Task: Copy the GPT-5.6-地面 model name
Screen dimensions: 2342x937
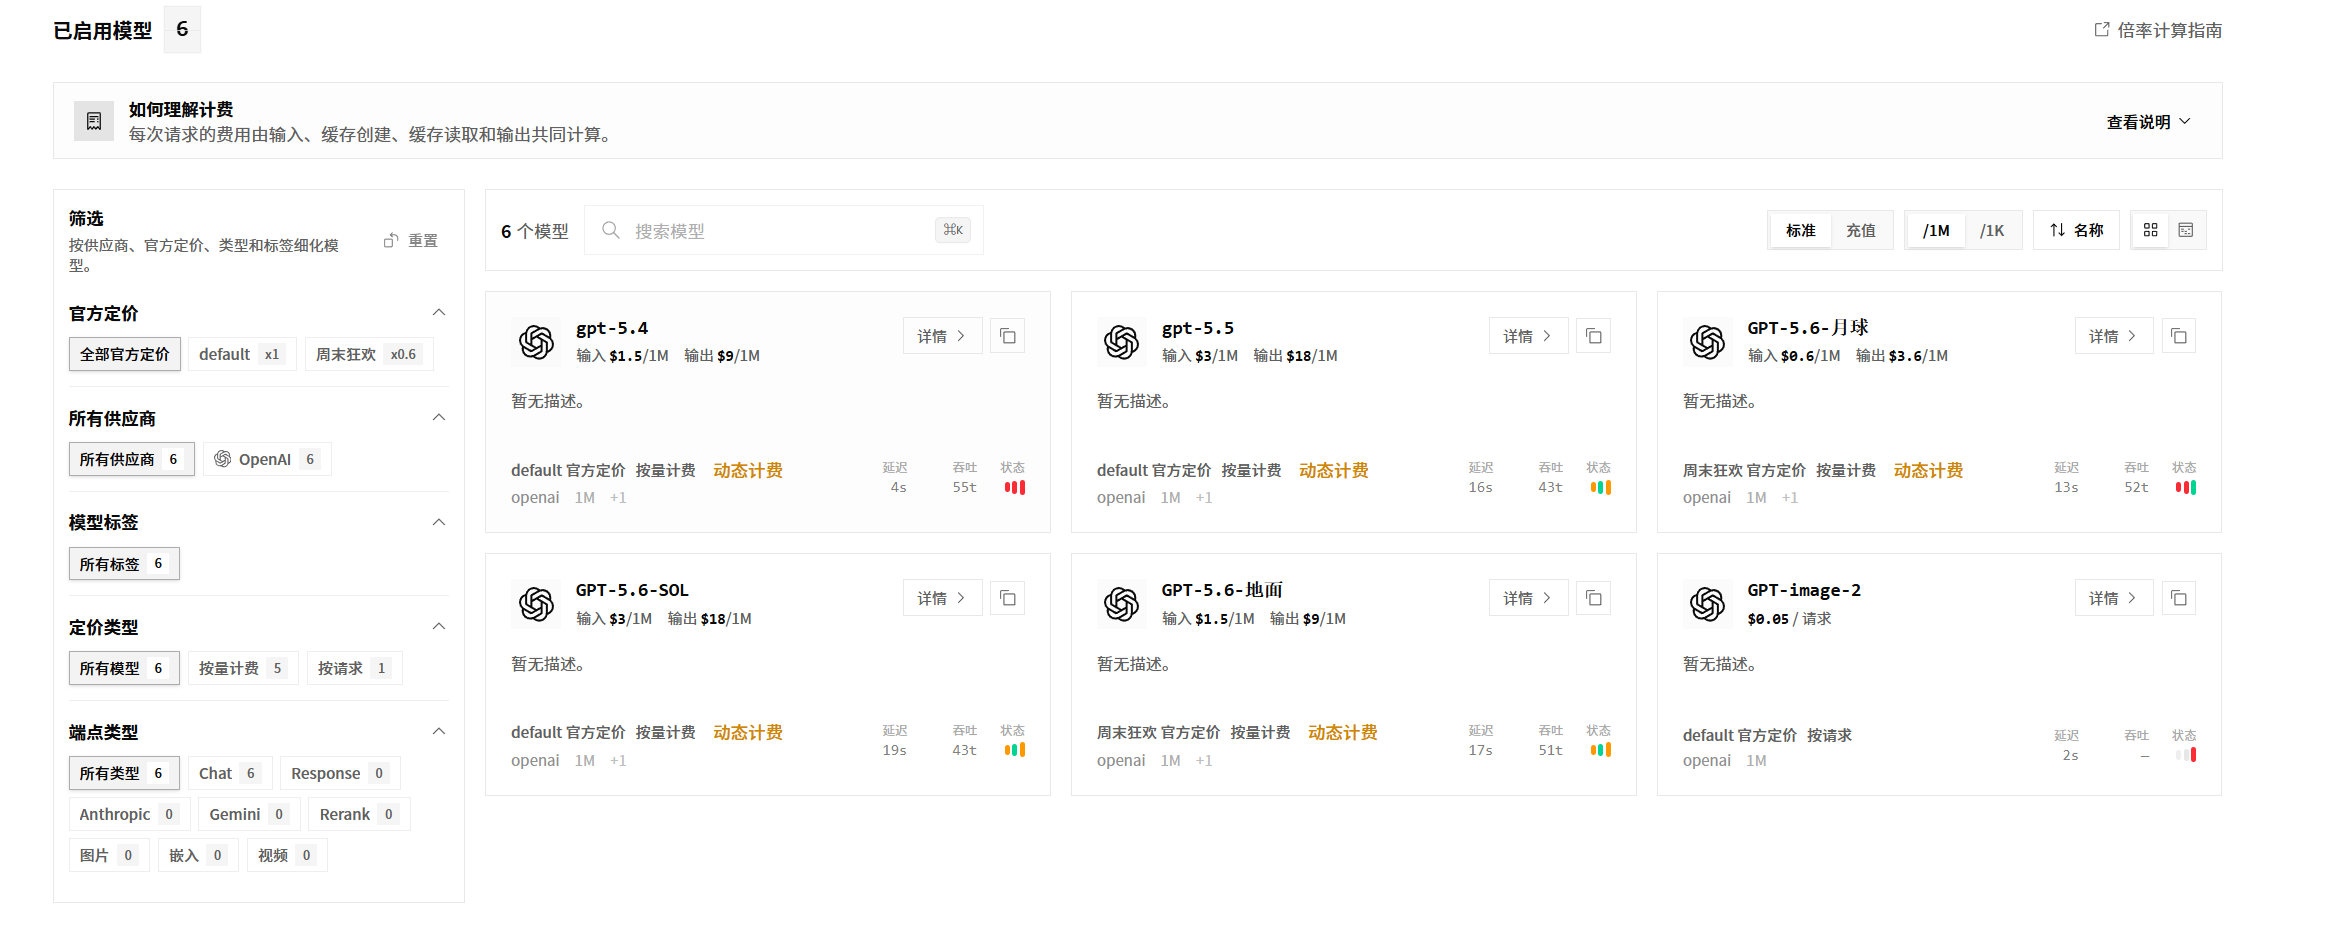Action: [x=1594, y=598]
